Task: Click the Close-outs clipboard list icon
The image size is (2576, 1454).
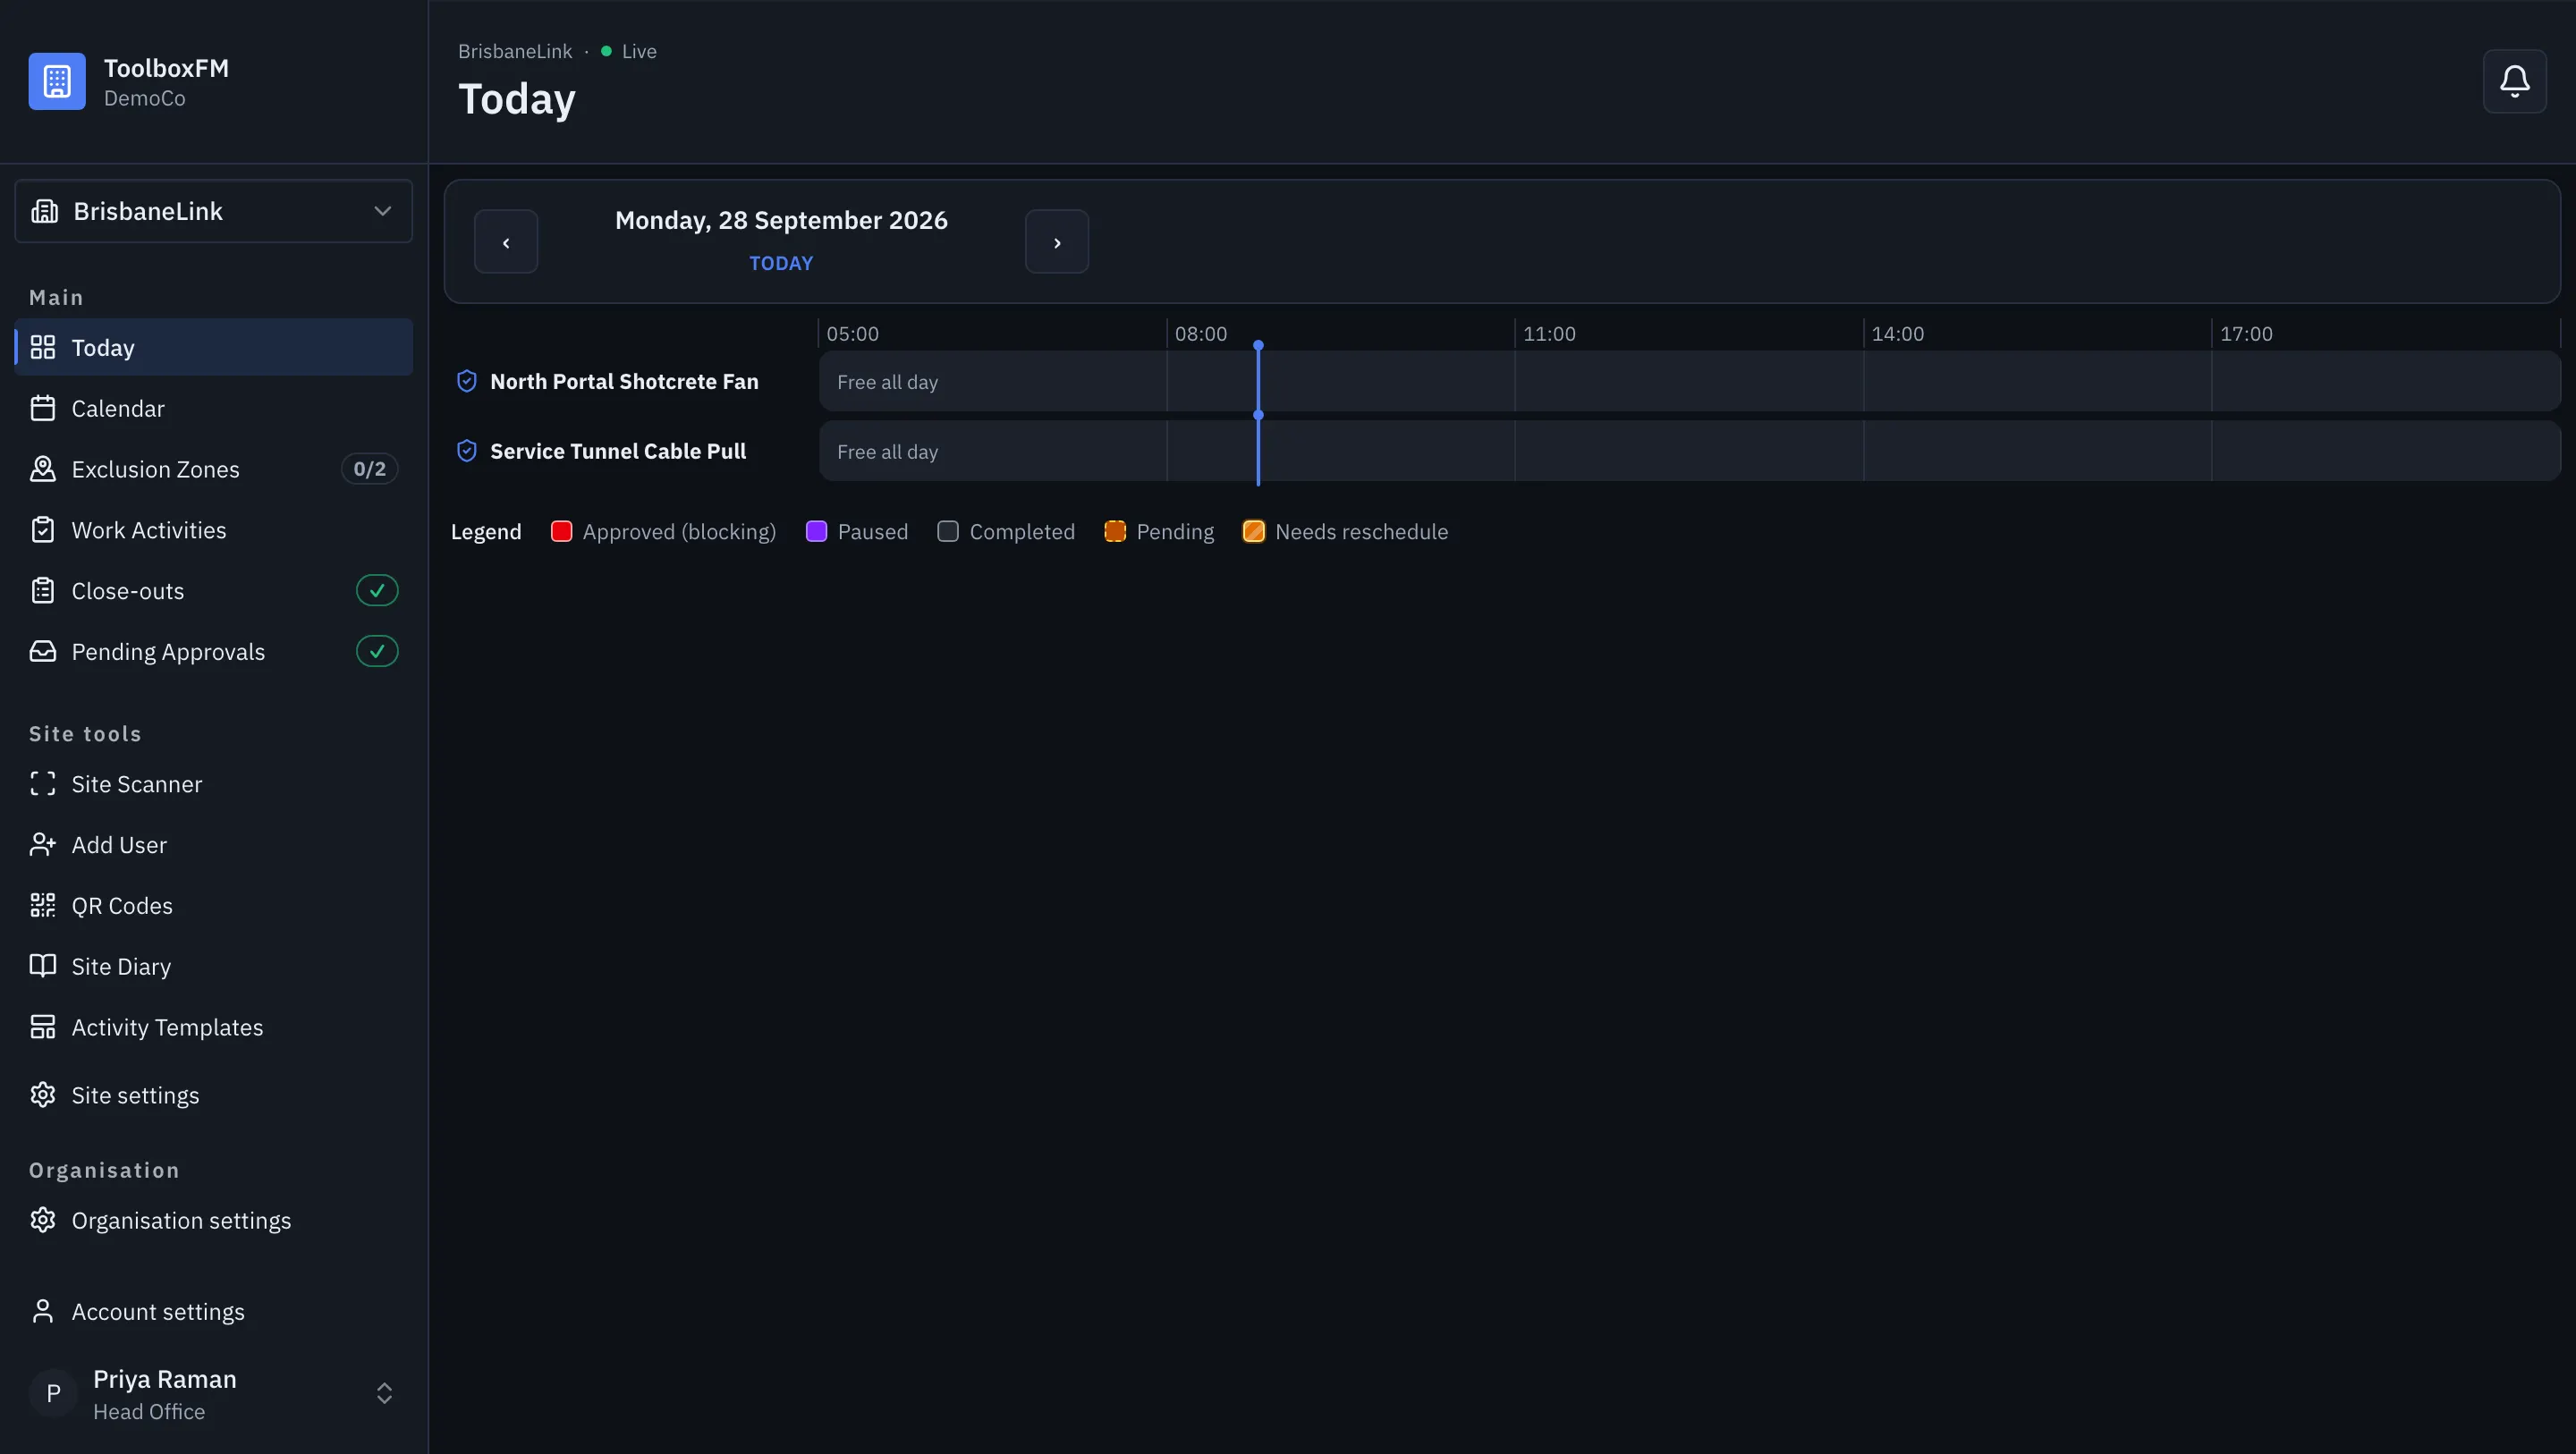Action: [43, 591]
